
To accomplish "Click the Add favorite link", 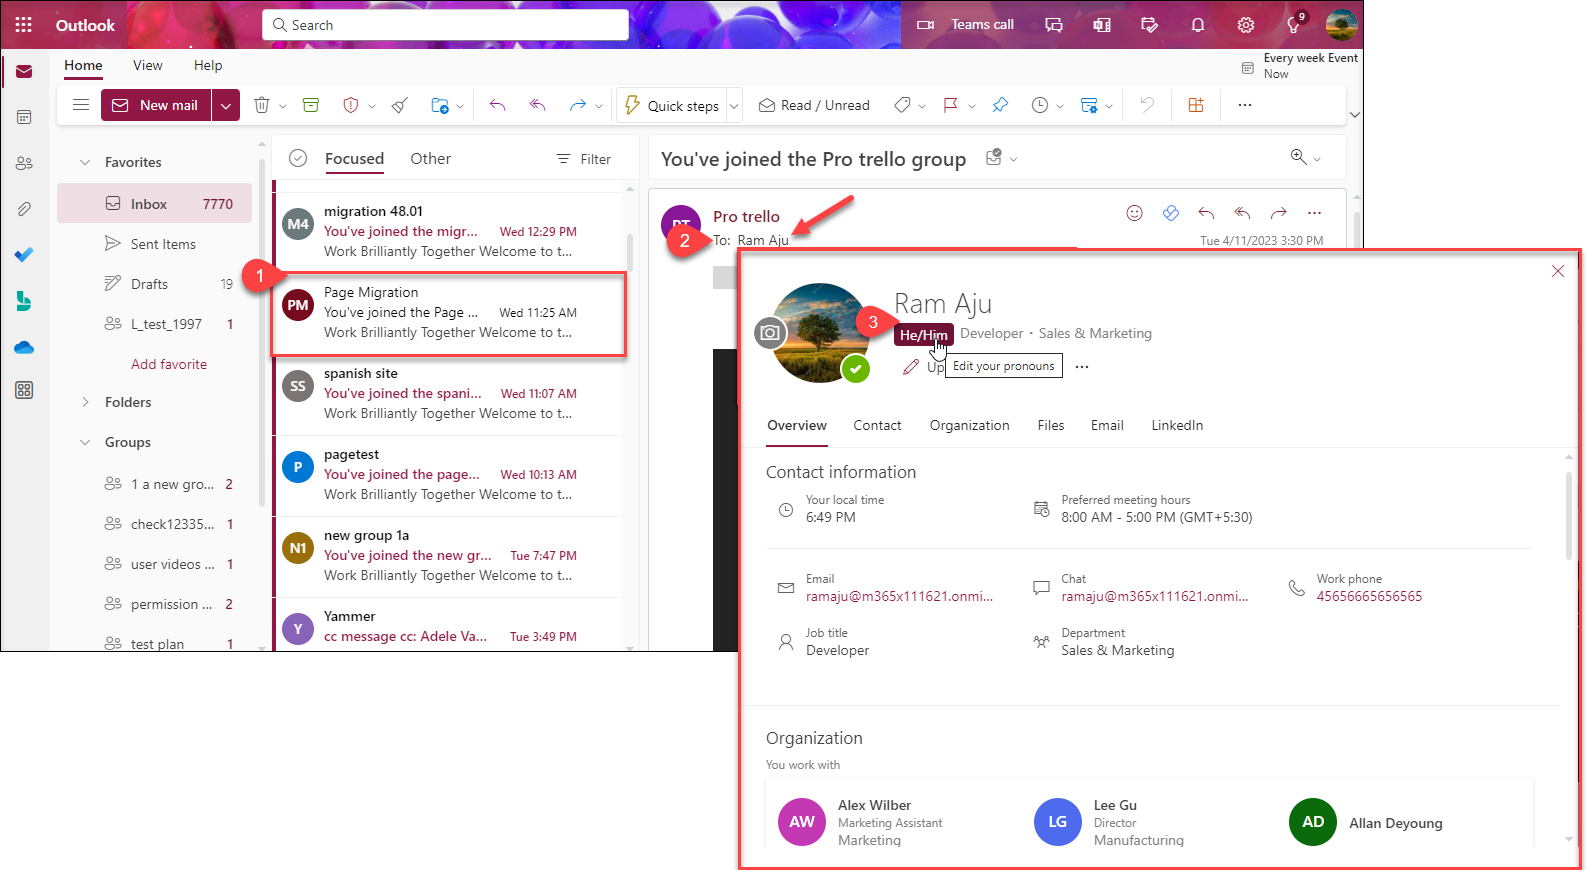I will click(x=169, y=364).
